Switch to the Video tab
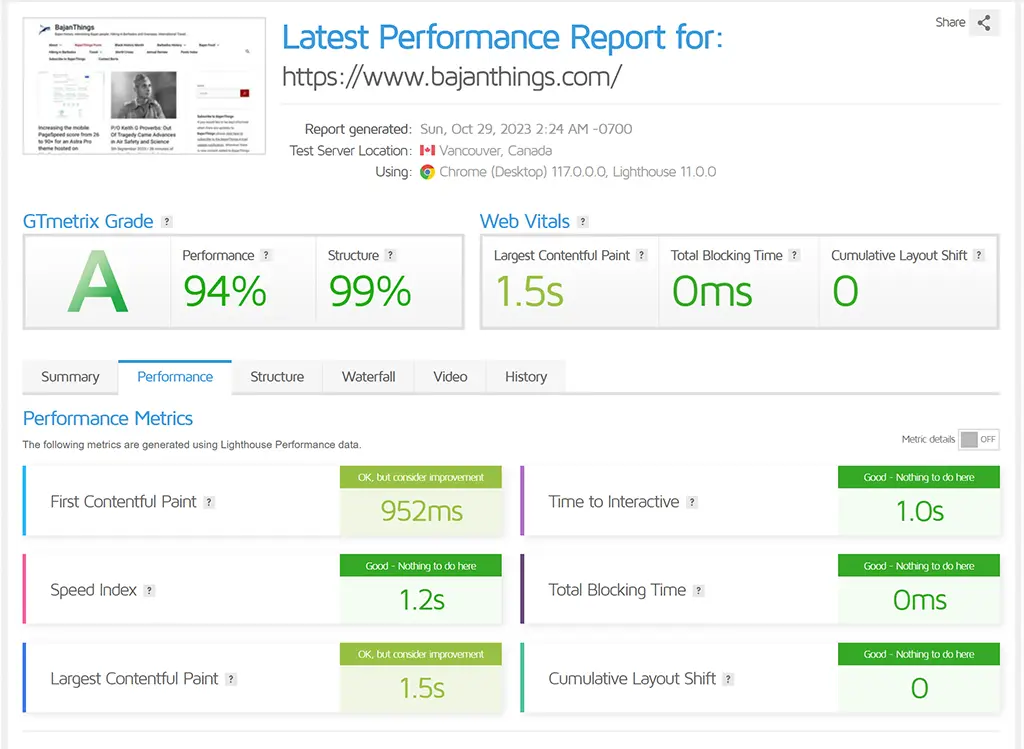 click(x=450, y=377)
